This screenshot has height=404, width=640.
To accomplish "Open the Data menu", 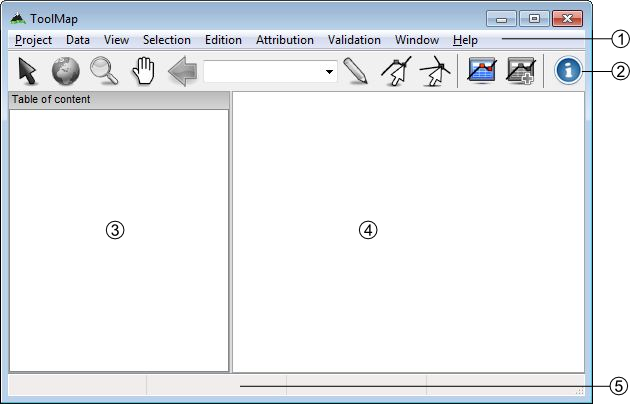I will point(78,40).
